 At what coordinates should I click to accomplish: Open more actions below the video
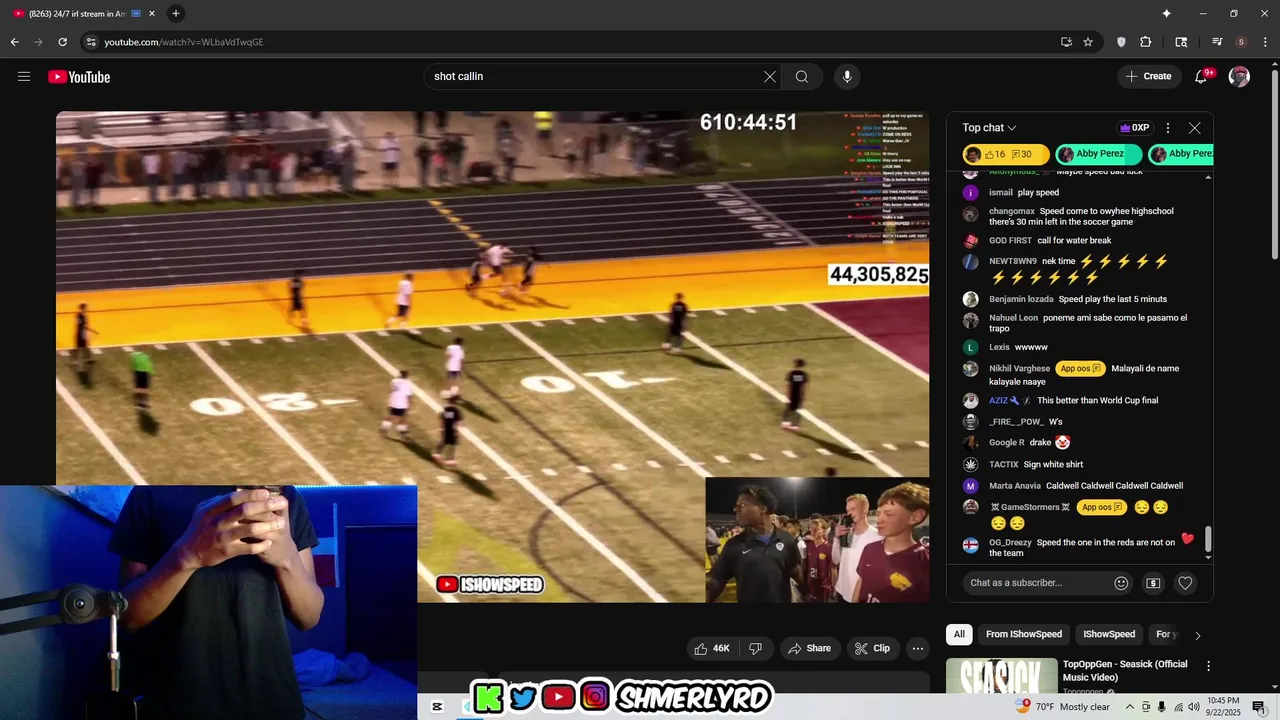click(917, 648)
